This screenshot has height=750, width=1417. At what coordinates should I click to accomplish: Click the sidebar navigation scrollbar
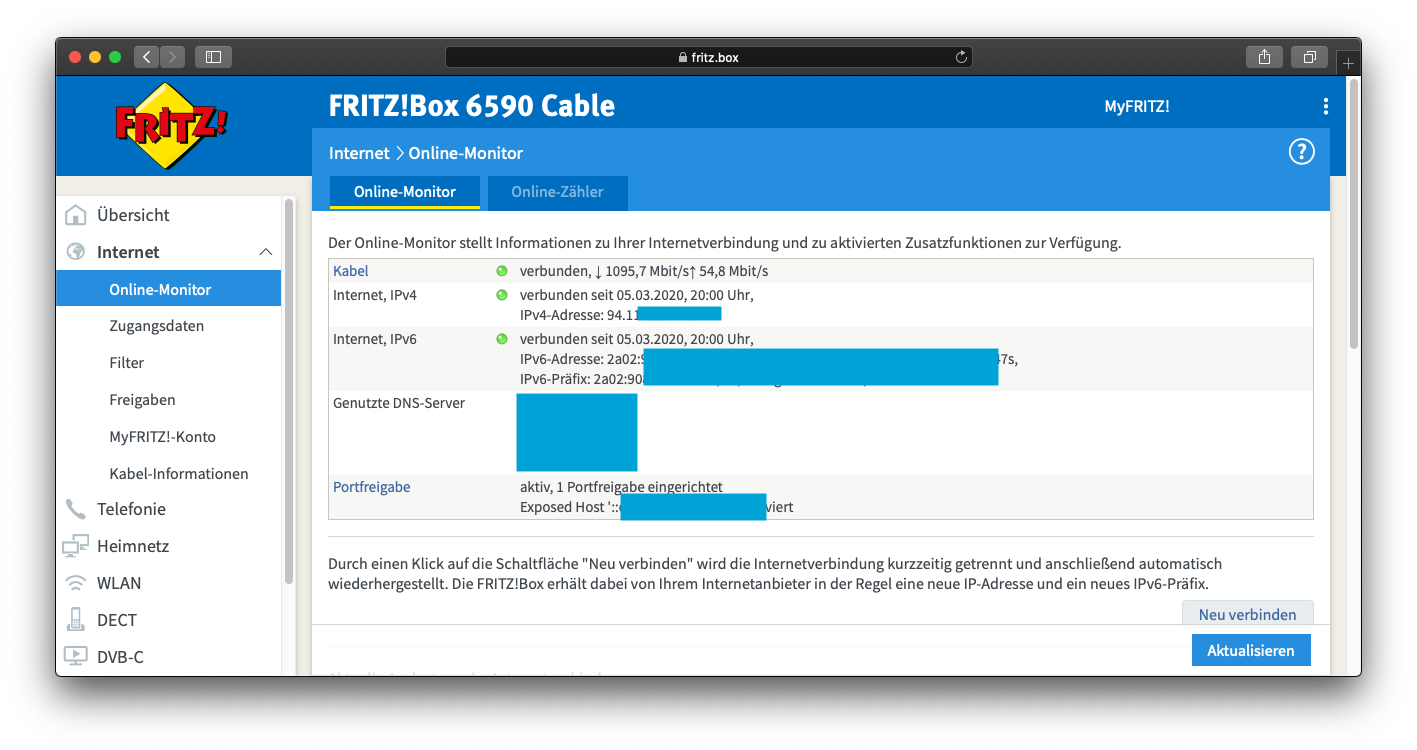click(289, 390)
